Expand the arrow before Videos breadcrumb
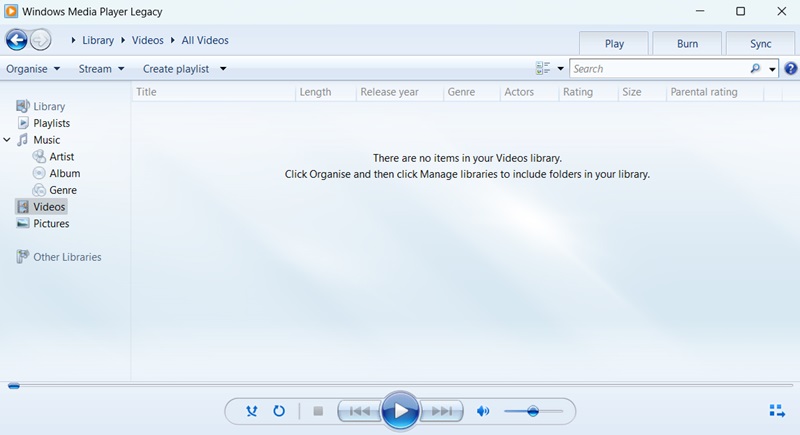This screenshot has height=435, width=800. (x=123, y=40)
